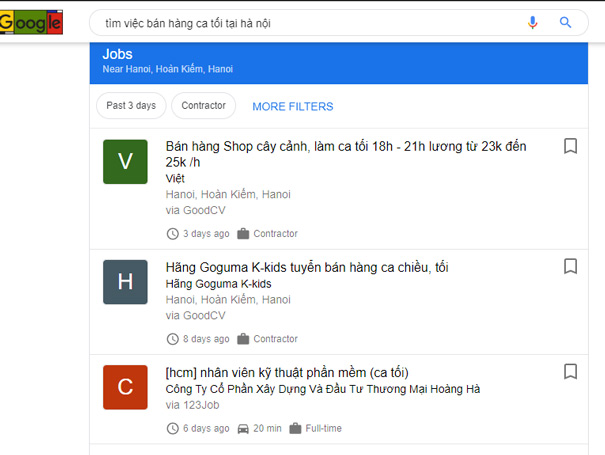Apply the Contractor filter chip
Image resolution: width=605 pixels, height=455 pixels.
tap(203, 105)
